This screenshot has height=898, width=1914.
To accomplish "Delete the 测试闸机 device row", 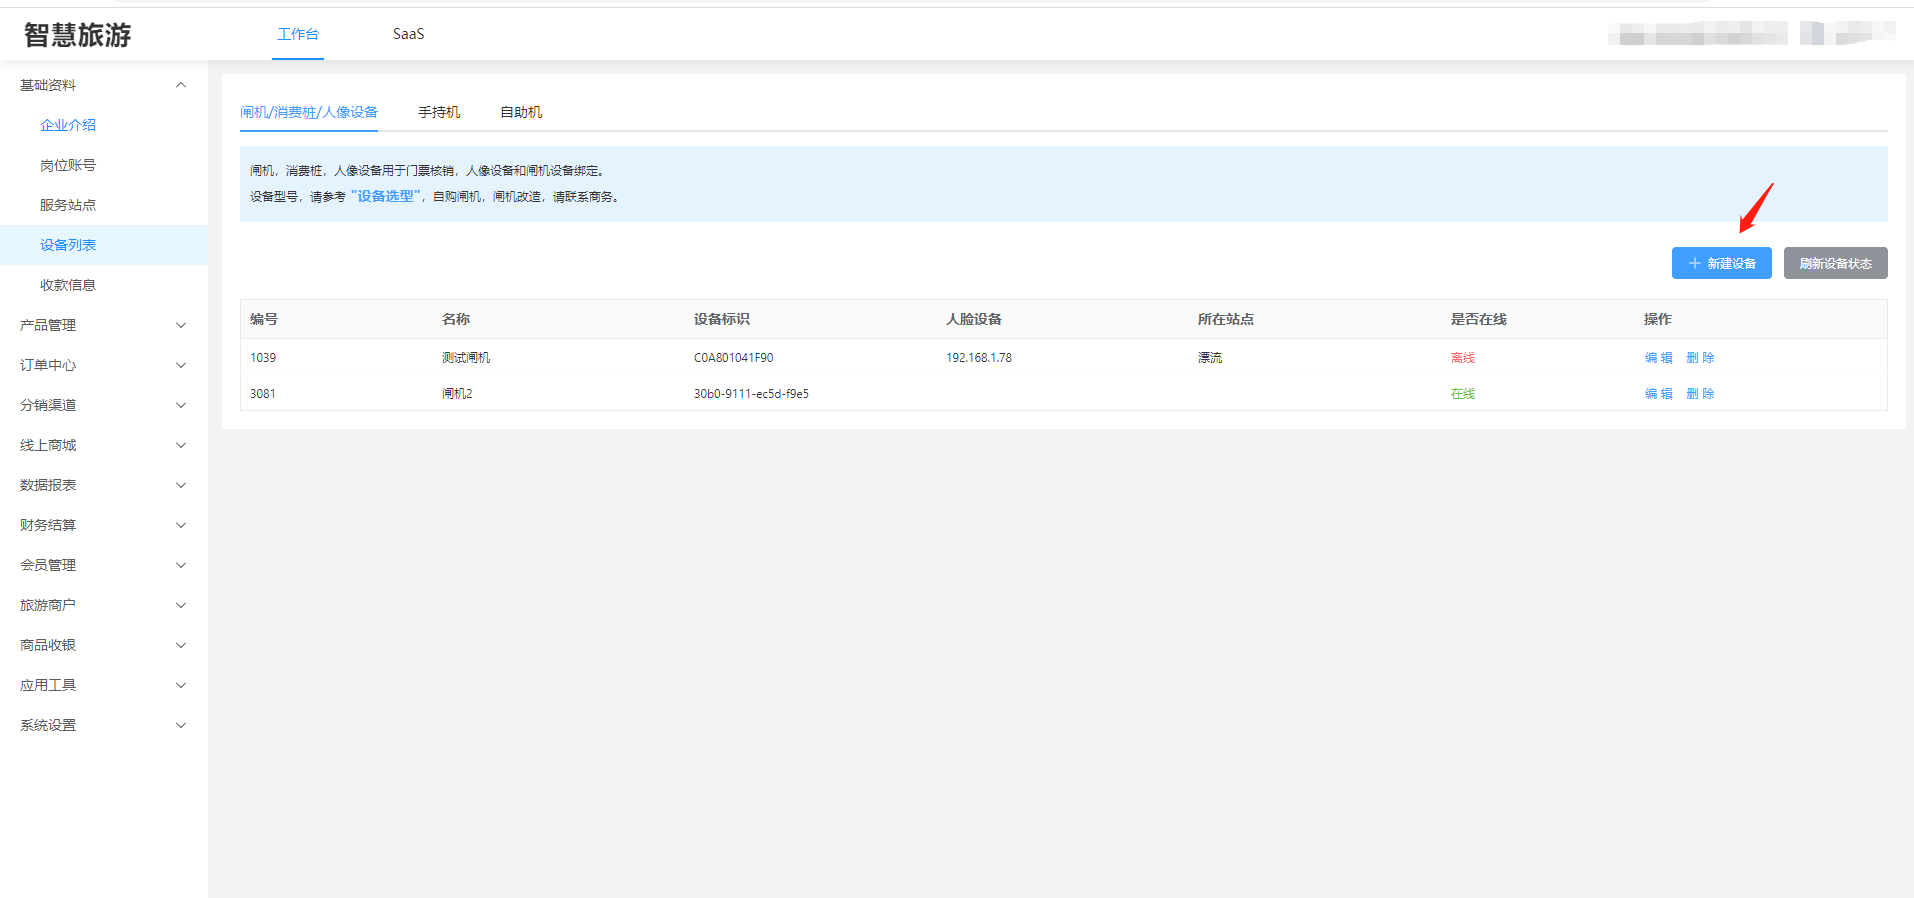I will pyautogui.click(x=1700, y=357).
